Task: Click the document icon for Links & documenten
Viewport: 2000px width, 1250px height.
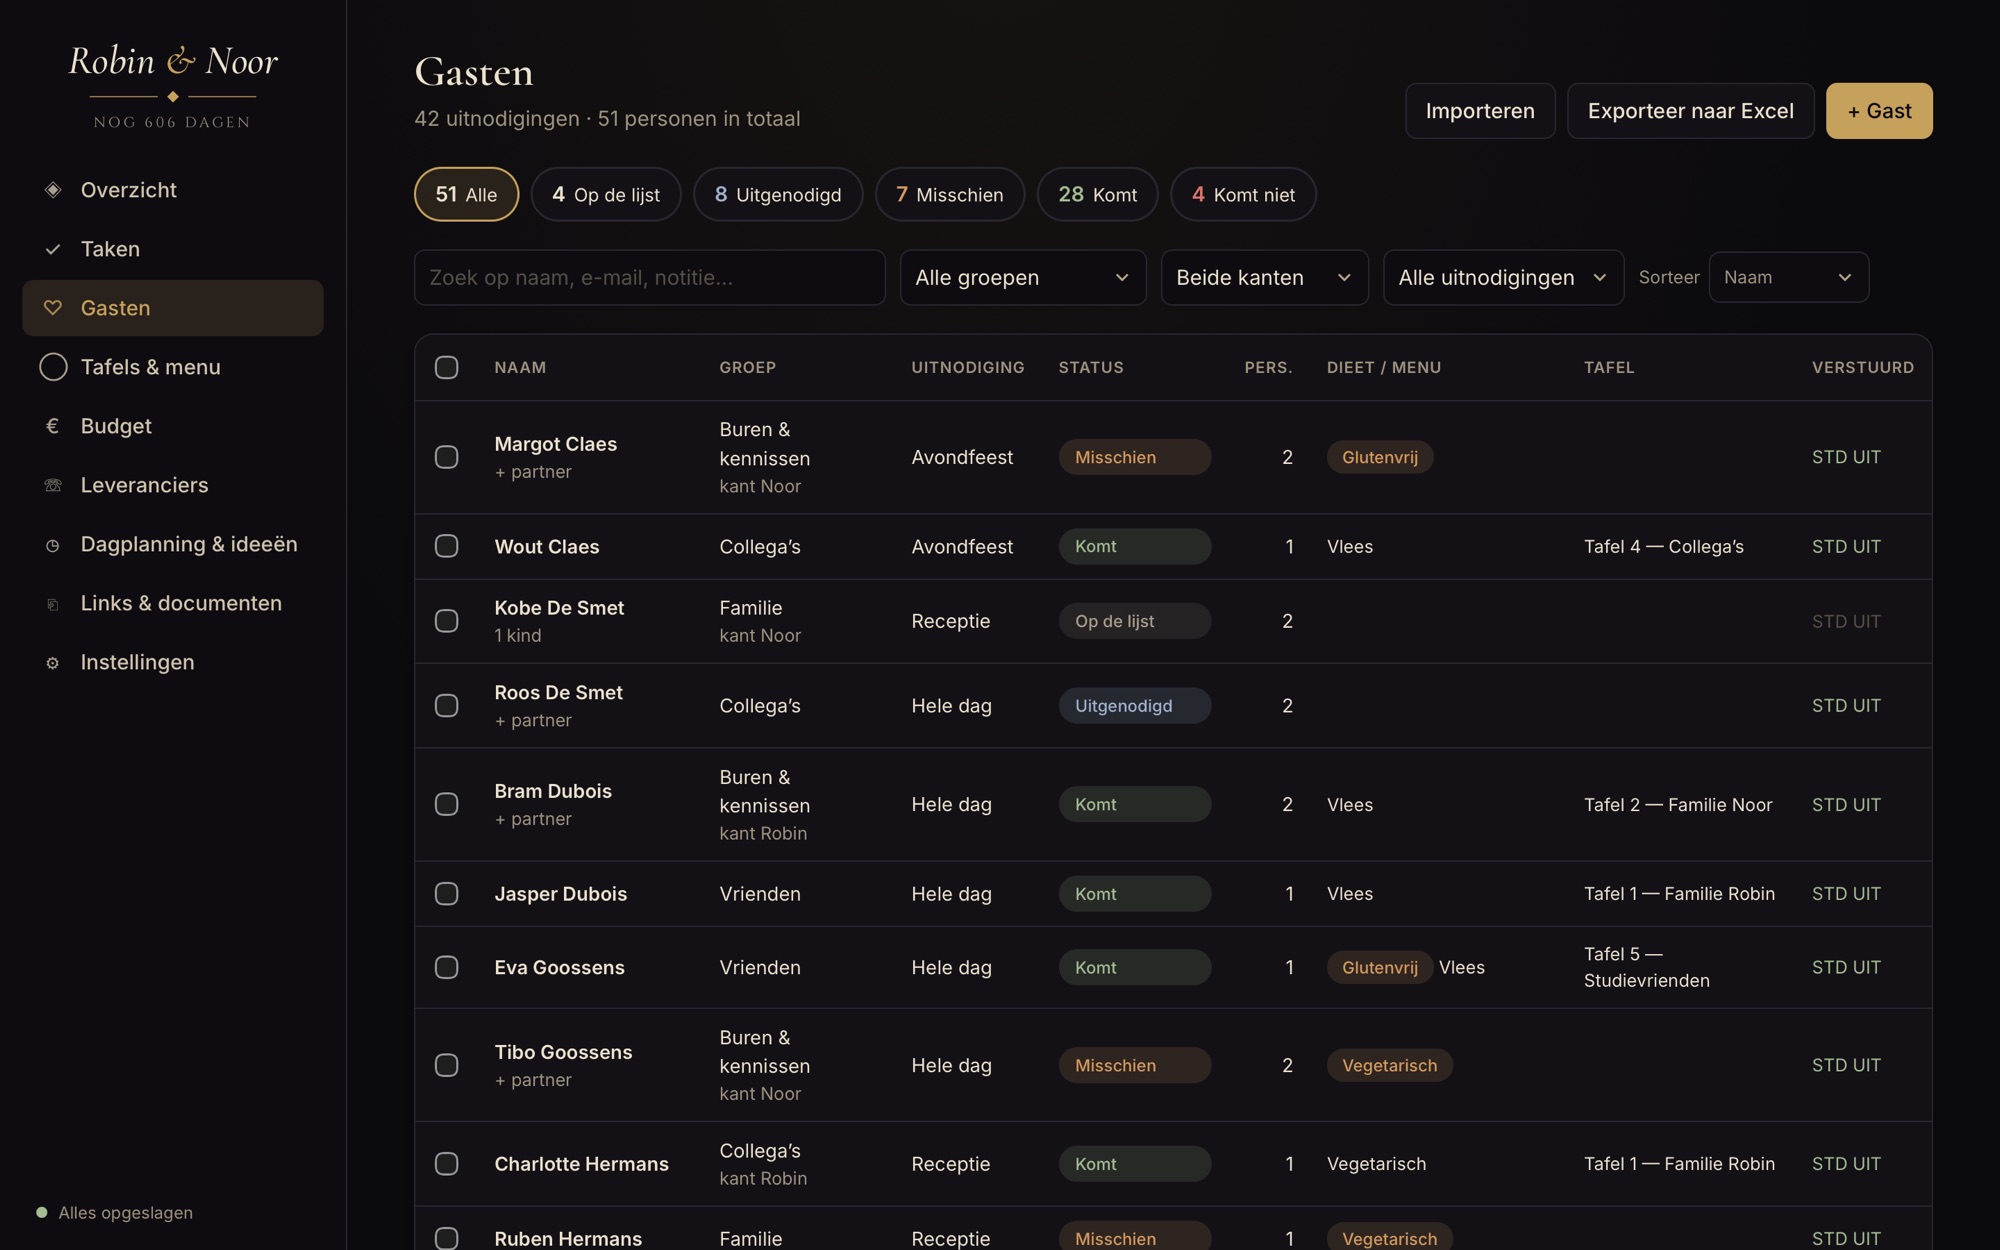Action: [x=53, y=604]
